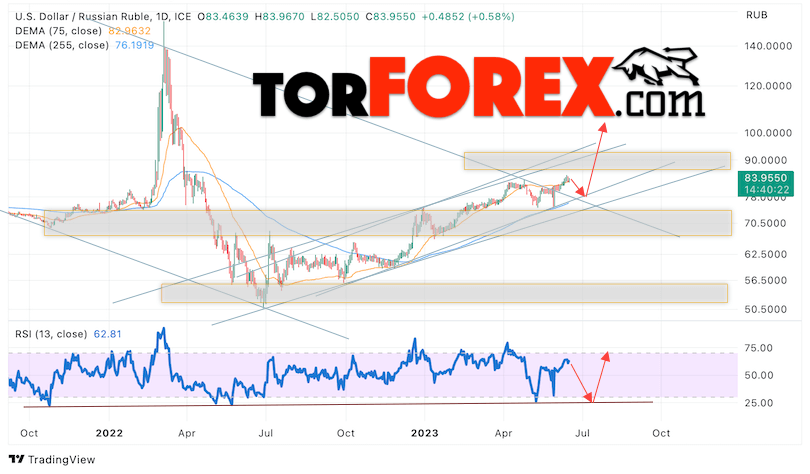Click the Apr label following 2022

[x=186, y=433]
